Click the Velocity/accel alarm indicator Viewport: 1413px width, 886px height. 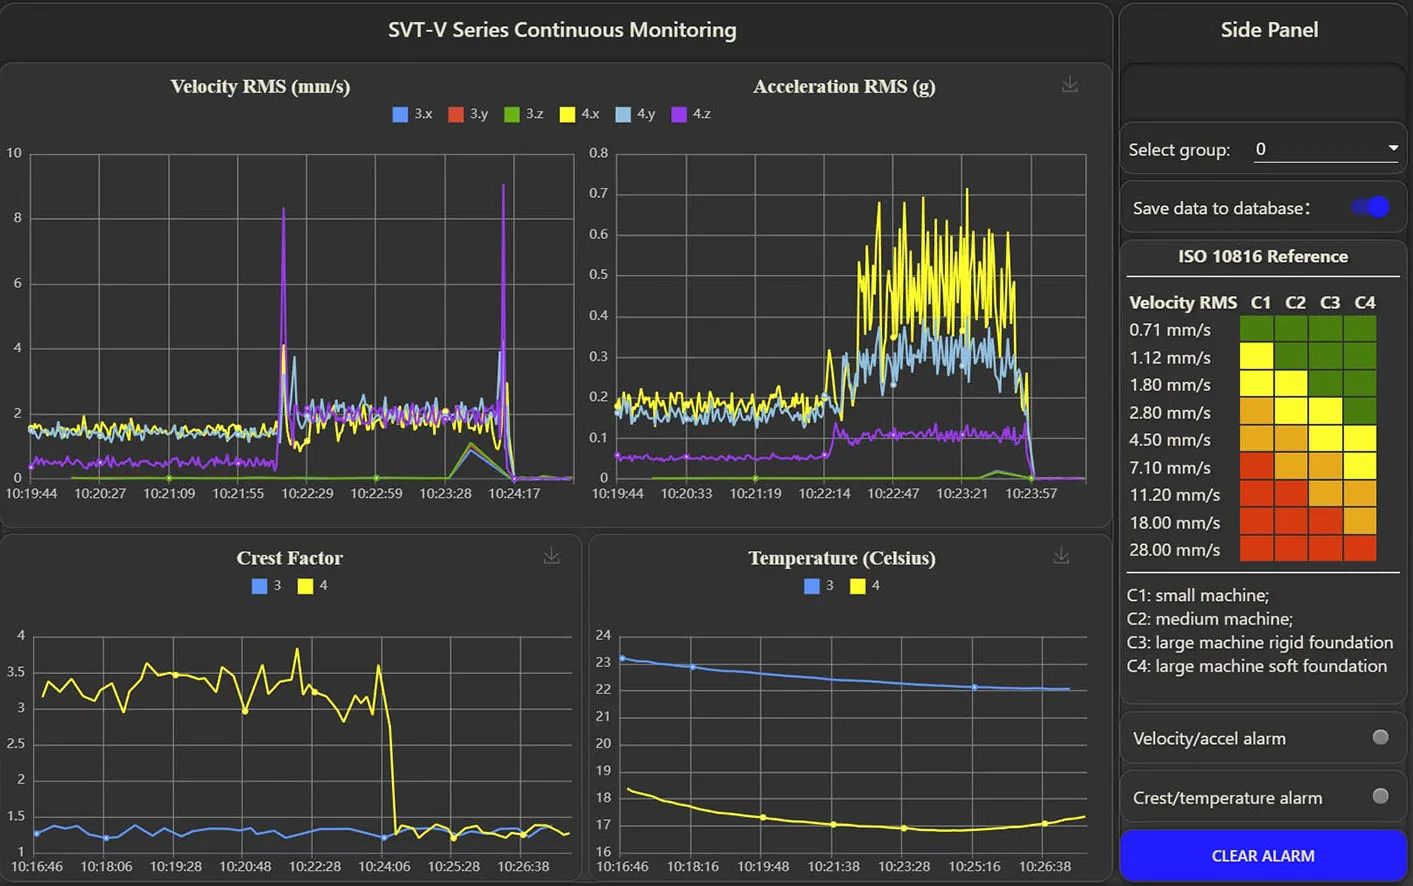[1380, 738]
